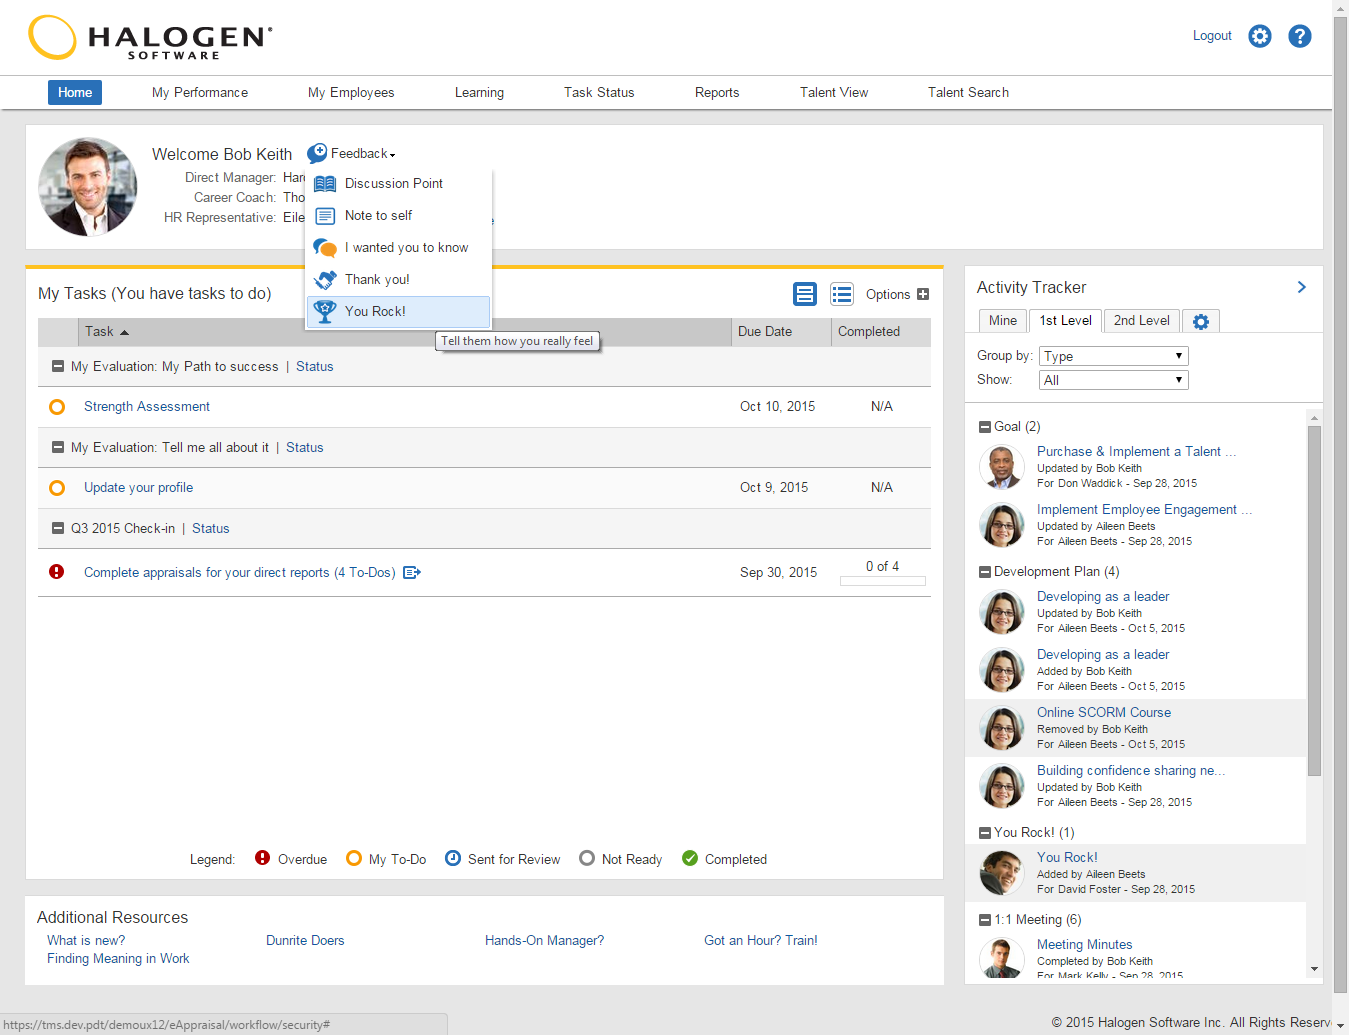This screenshot has height=1035, width=1349.
Task: Choose Discussion Point from Feedback menu
Action: 399,184
